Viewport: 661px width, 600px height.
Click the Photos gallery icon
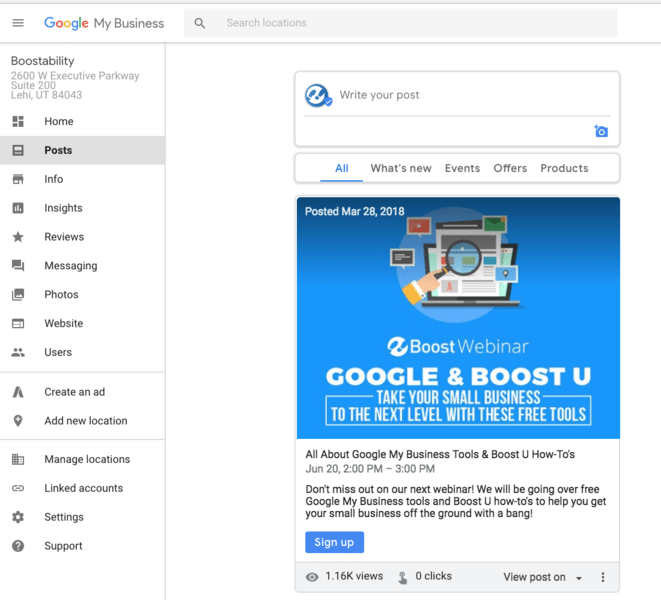coord(18,295)
